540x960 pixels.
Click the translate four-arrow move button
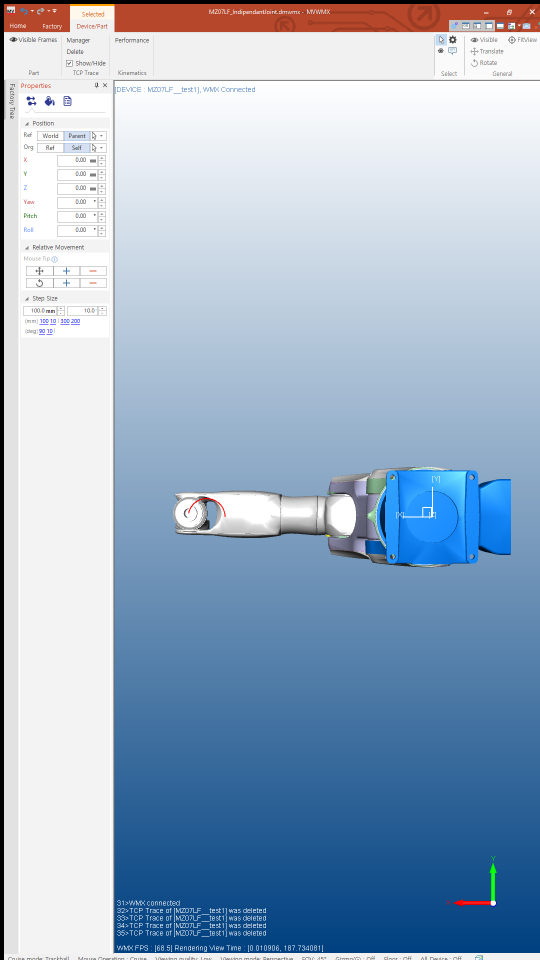[40, 271]
